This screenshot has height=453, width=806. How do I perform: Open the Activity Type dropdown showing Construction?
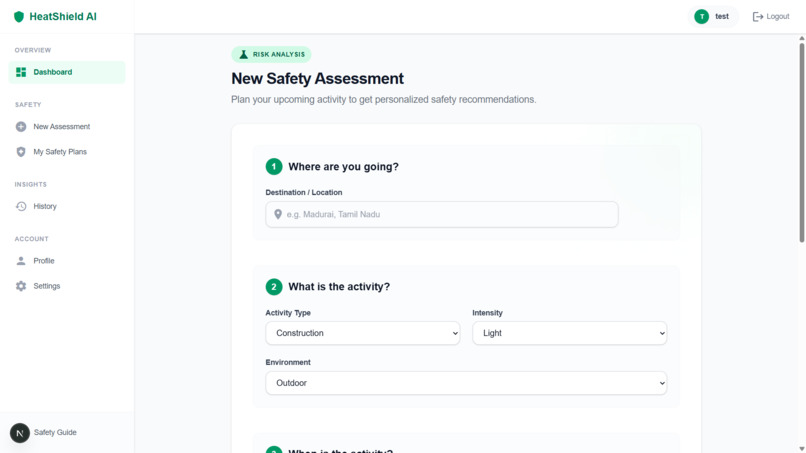[x=362, y=333]
